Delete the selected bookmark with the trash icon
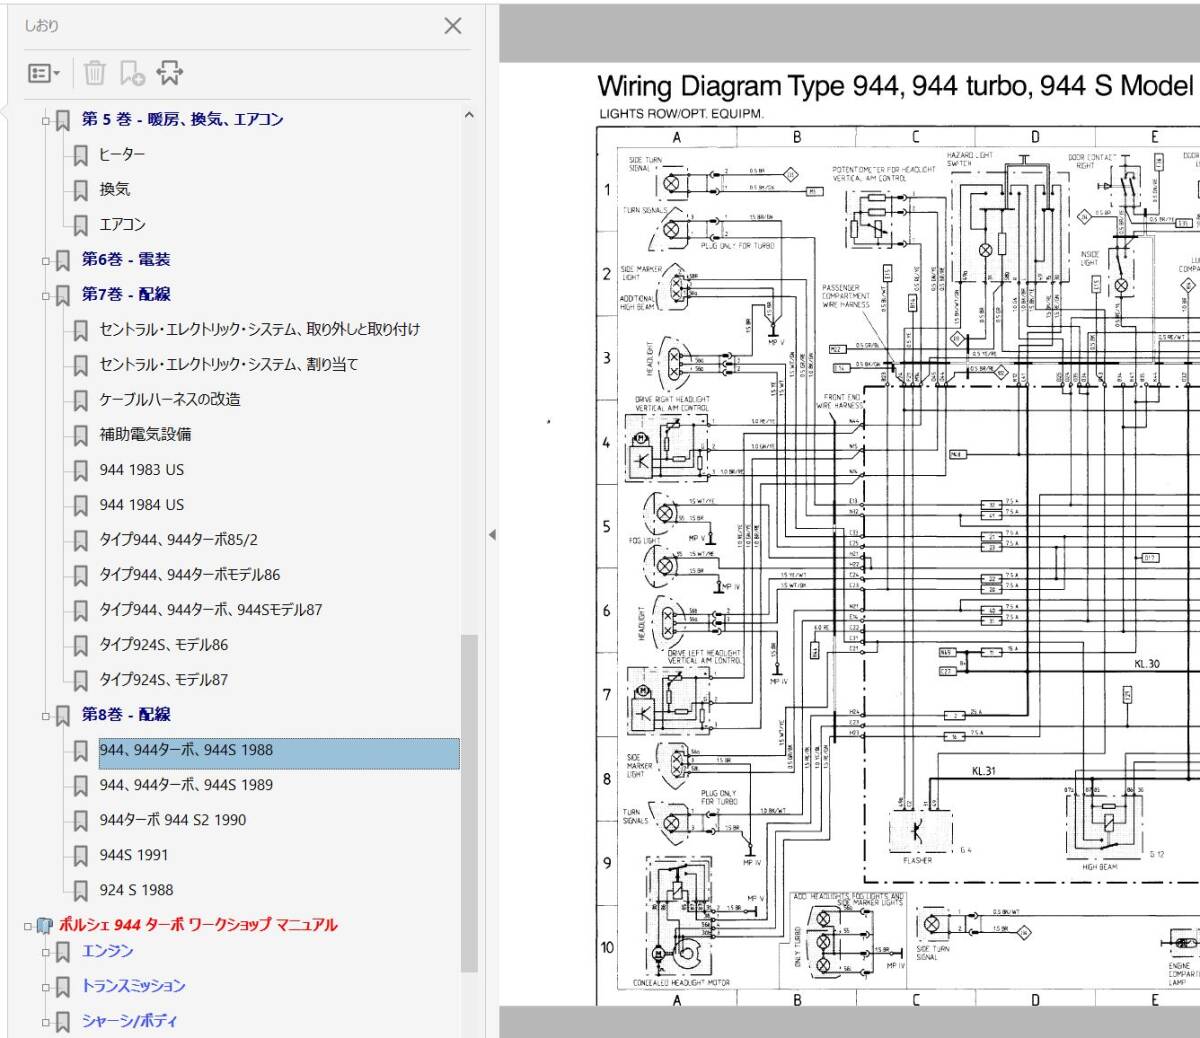 pos(94,72)
